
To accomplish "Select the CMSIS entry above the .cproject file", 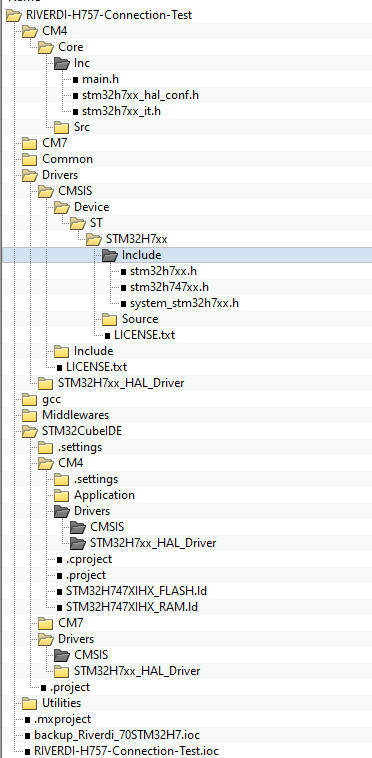I will point(108,527).
